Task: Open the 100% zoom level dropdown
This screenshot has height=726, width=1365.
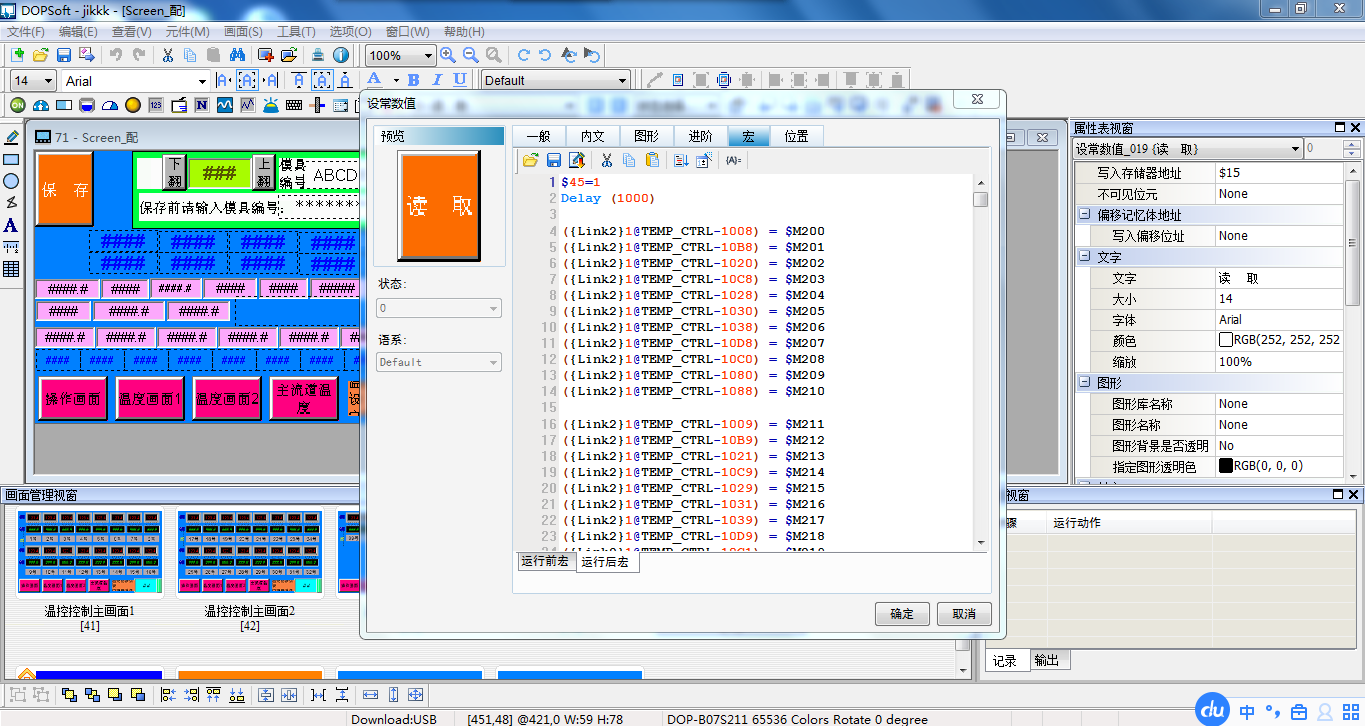Action: coord(427,56)
